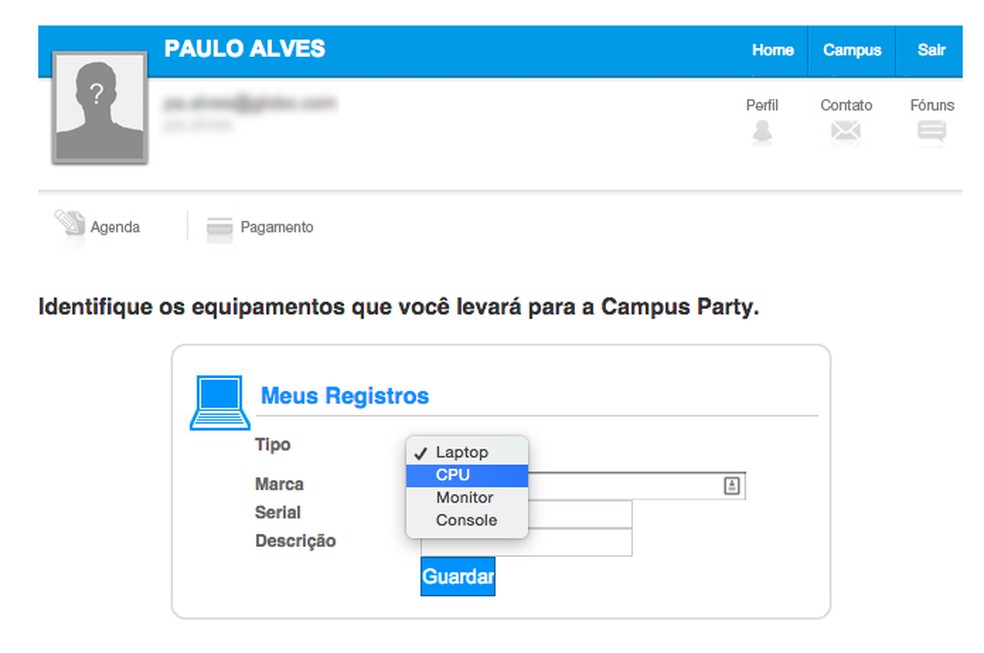Click the Fóruns chat bubble icon
Screen dimensions: 984x653
931,131
